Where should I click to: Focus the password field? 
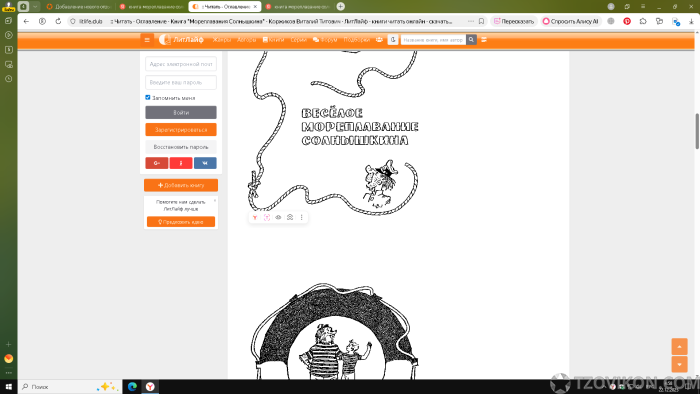coord(181,82)
